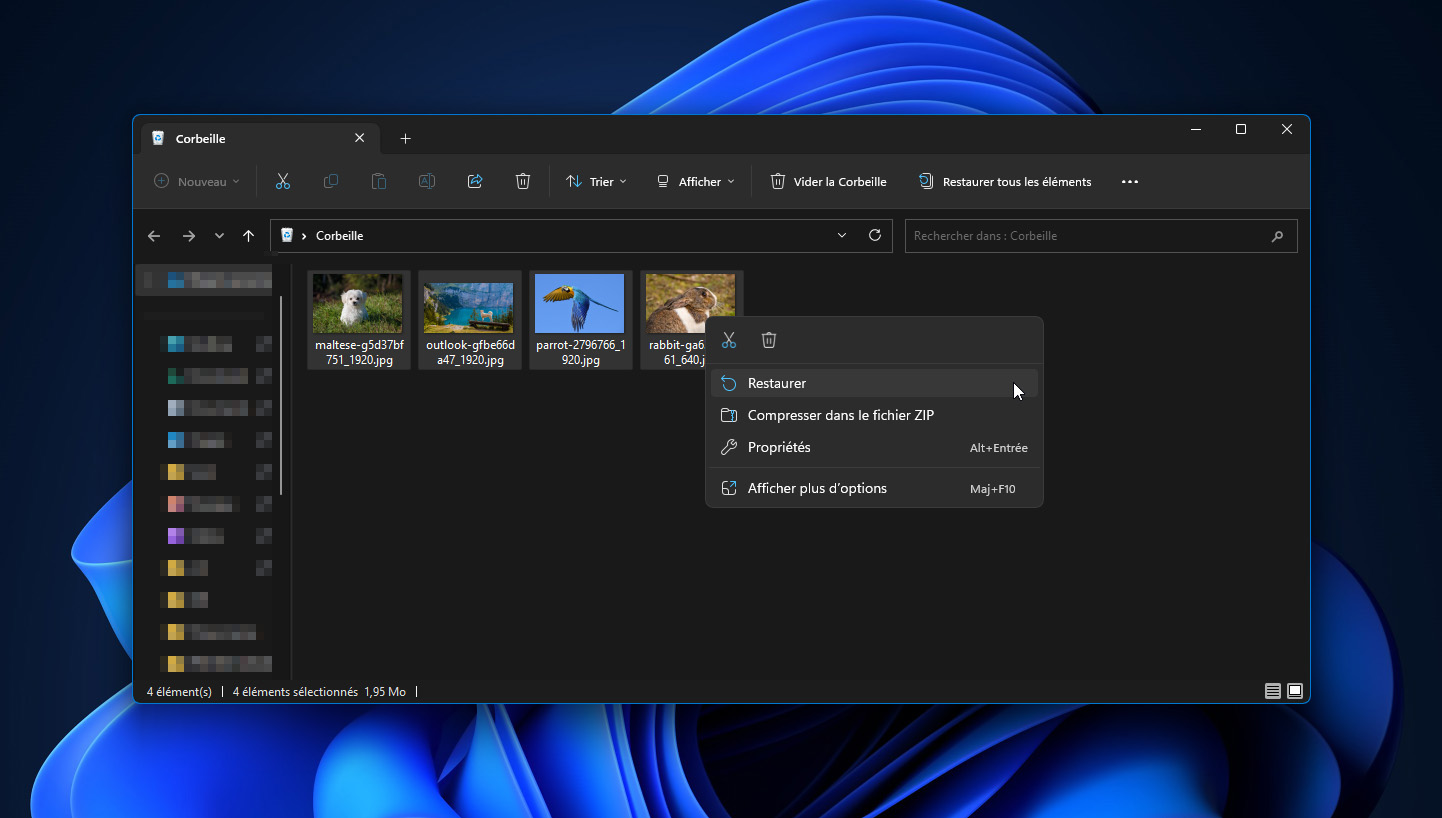Image resolution: width=1442 pixels, height=818 pixels.
Task: Refresh the Corbeille folder view
Action: pyautogui.click(x=875, y=235)
